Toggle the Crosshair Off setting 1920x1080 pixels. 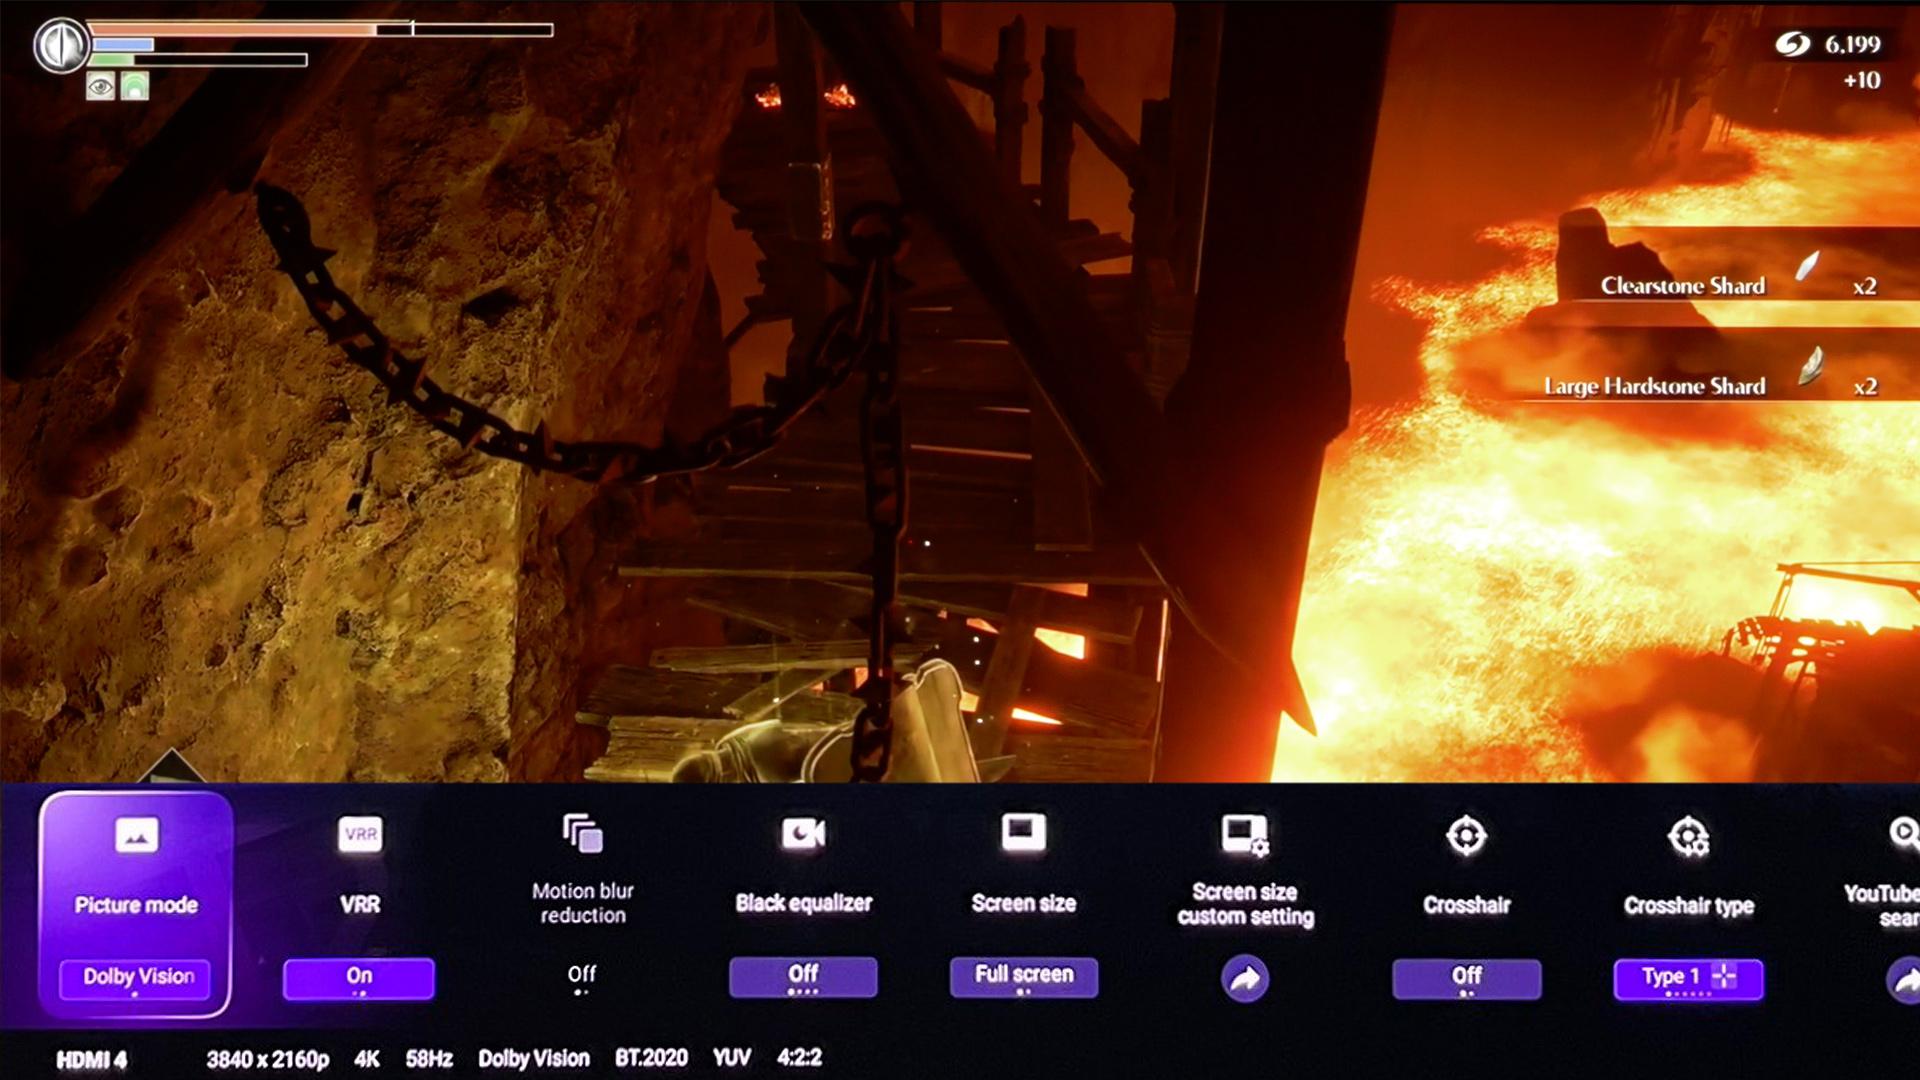1466,978
